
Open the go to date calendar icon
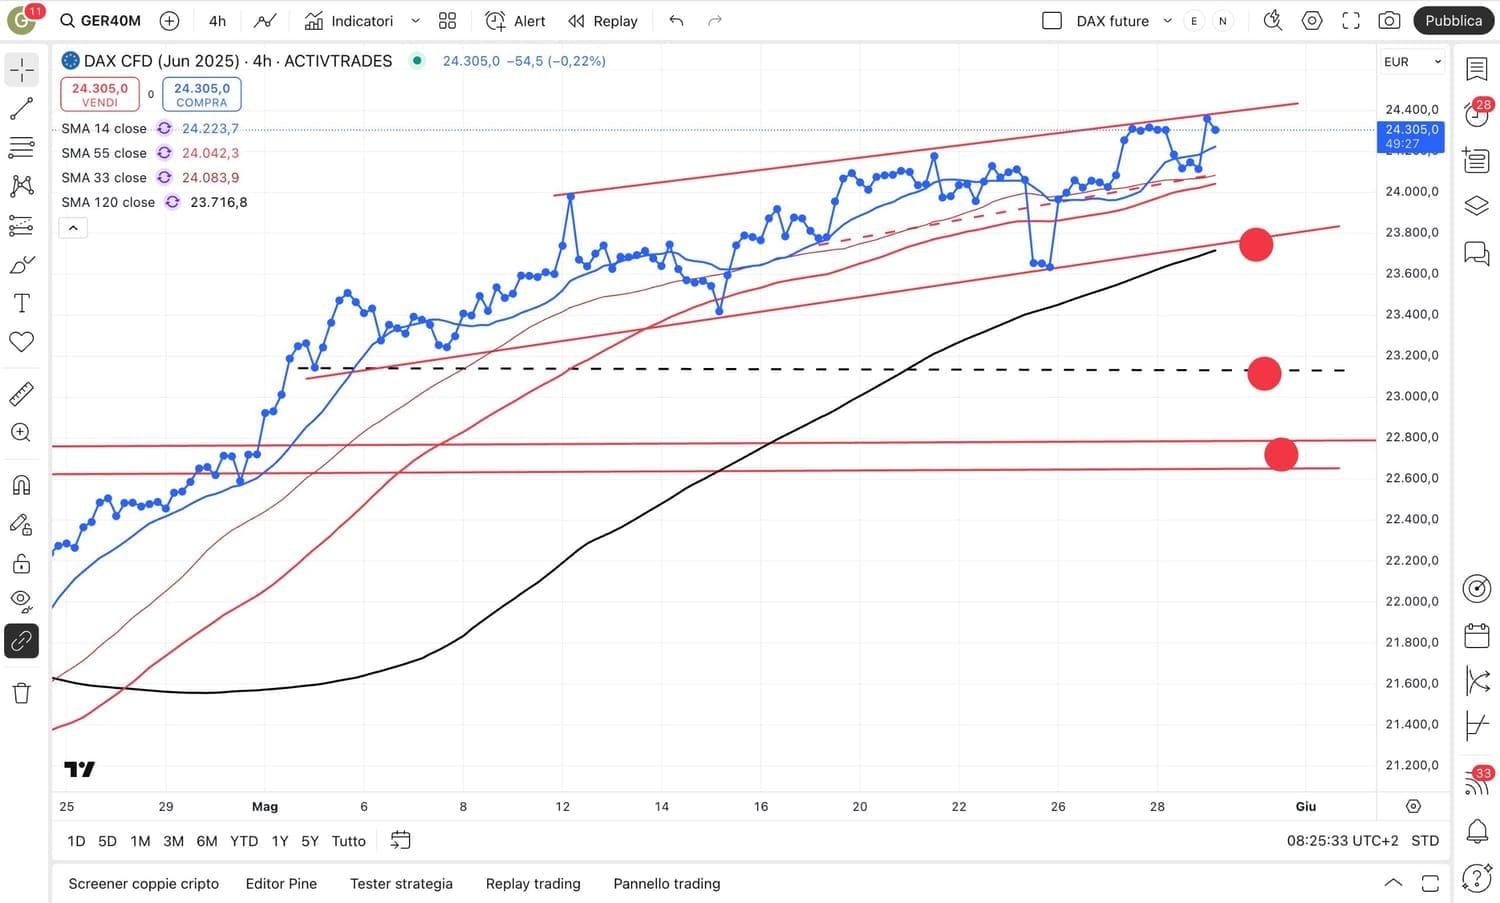pos(400,841)
